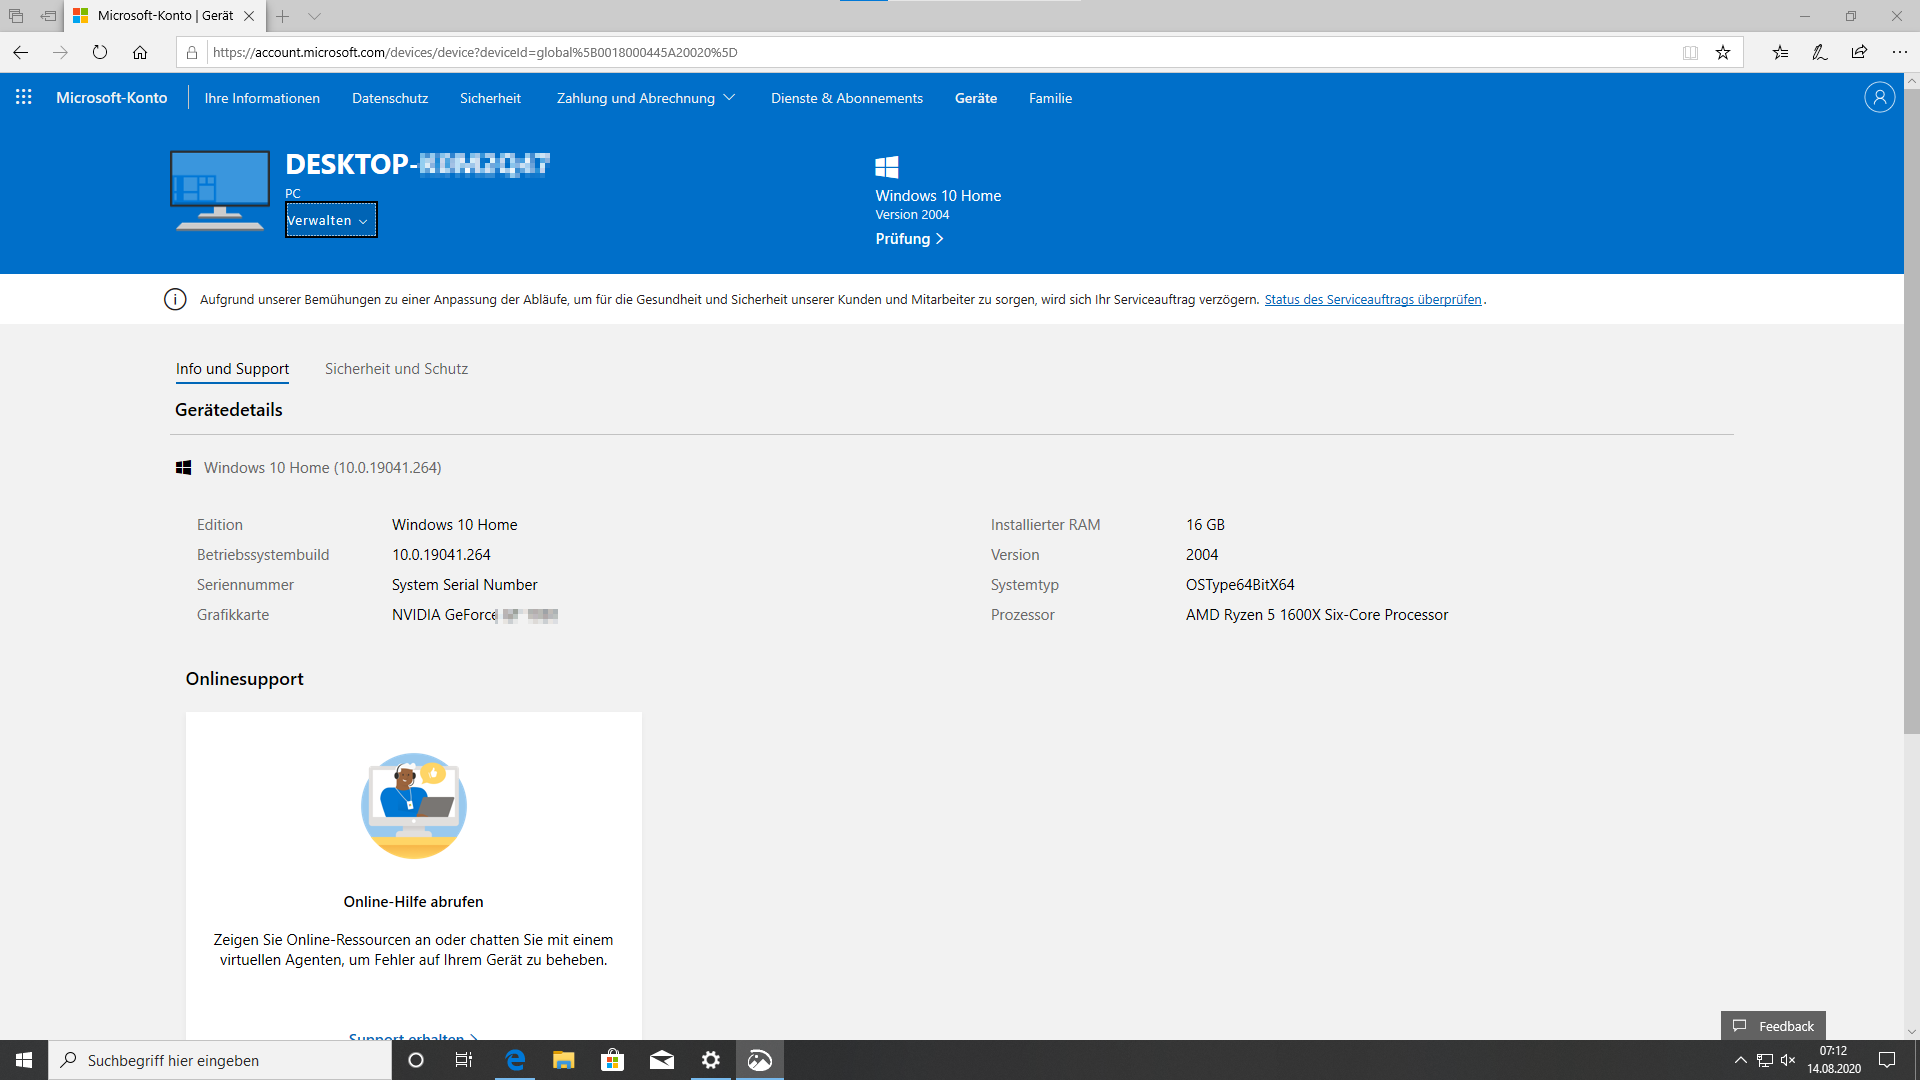Click the 16 GB installed RAM value

pyautogui.click(x=1205, y=525)
